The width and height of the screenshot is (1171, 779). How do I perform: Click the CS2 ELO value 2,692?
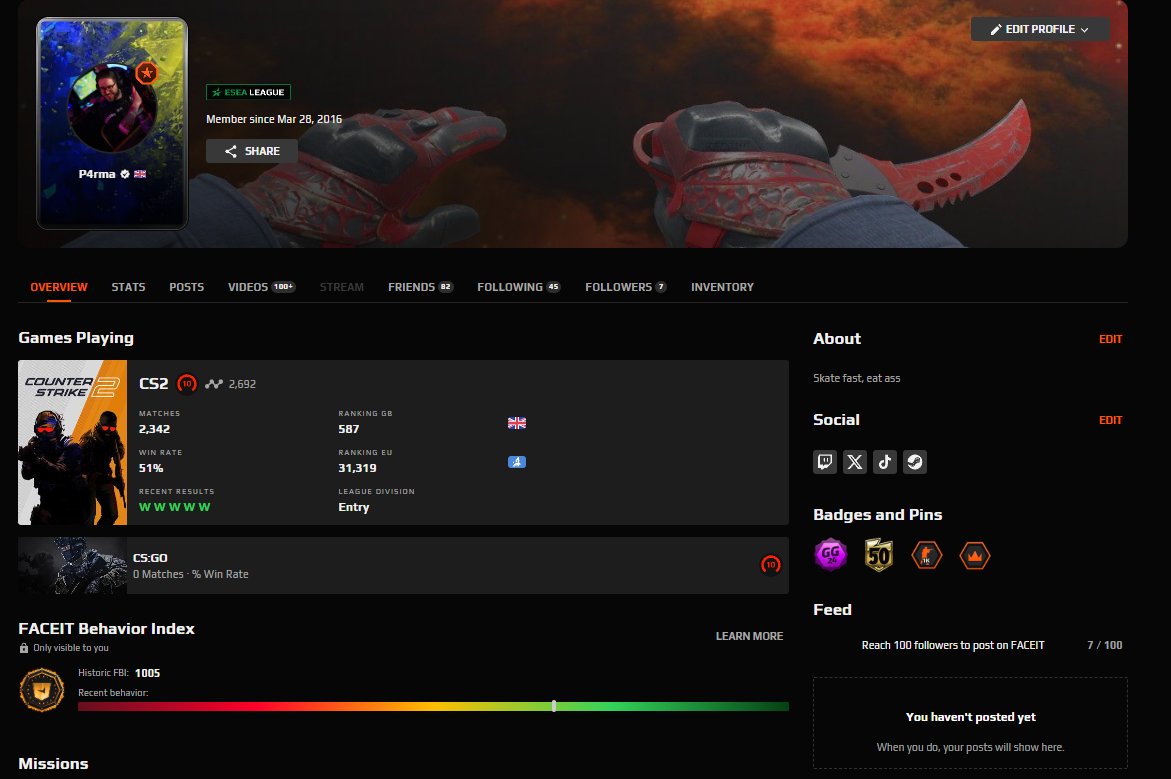point(242,384)
